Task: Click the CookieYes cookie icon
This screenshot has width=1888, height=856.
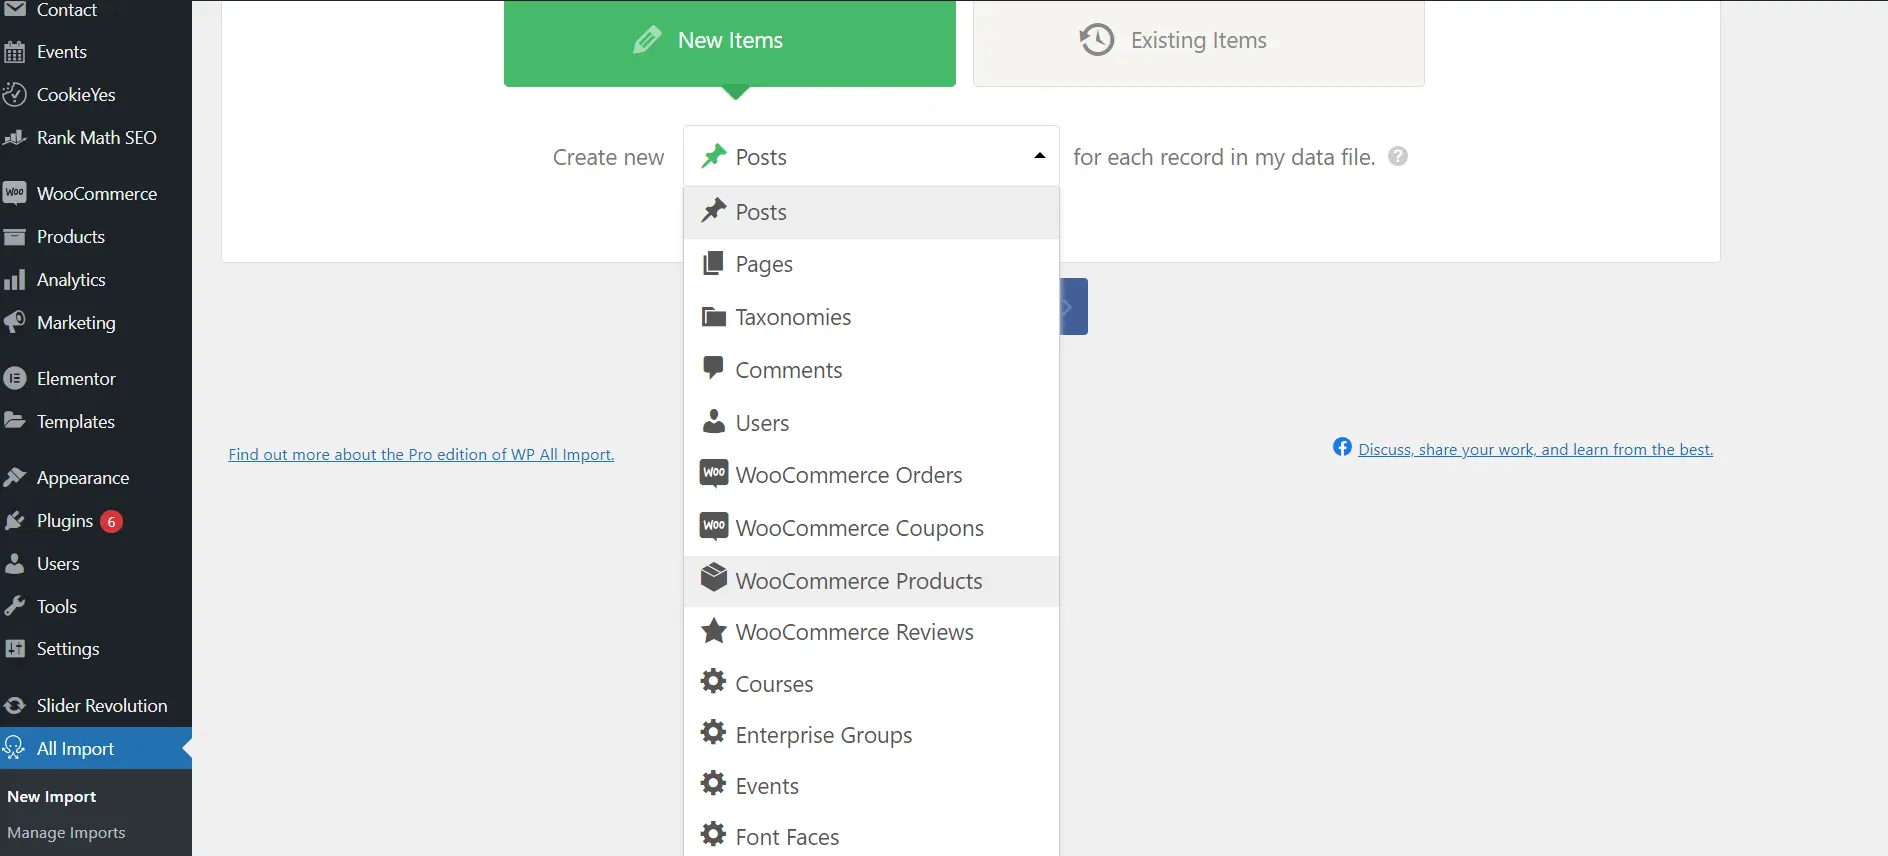Action: [x=14, y=95]
